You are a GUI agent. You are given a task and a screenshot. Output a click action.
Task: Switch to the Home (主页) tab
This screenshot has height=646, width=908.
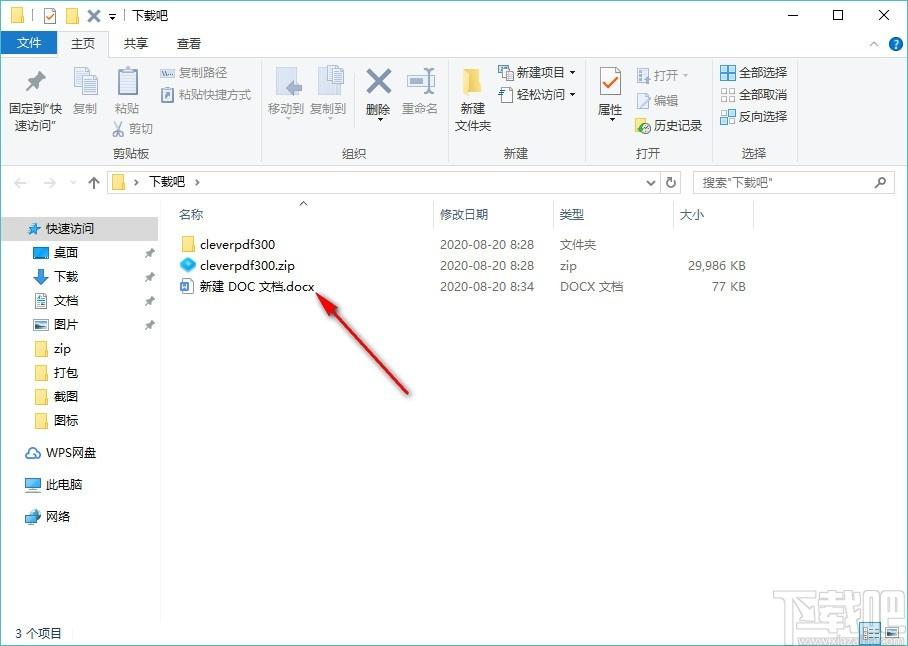pos(83,43)
